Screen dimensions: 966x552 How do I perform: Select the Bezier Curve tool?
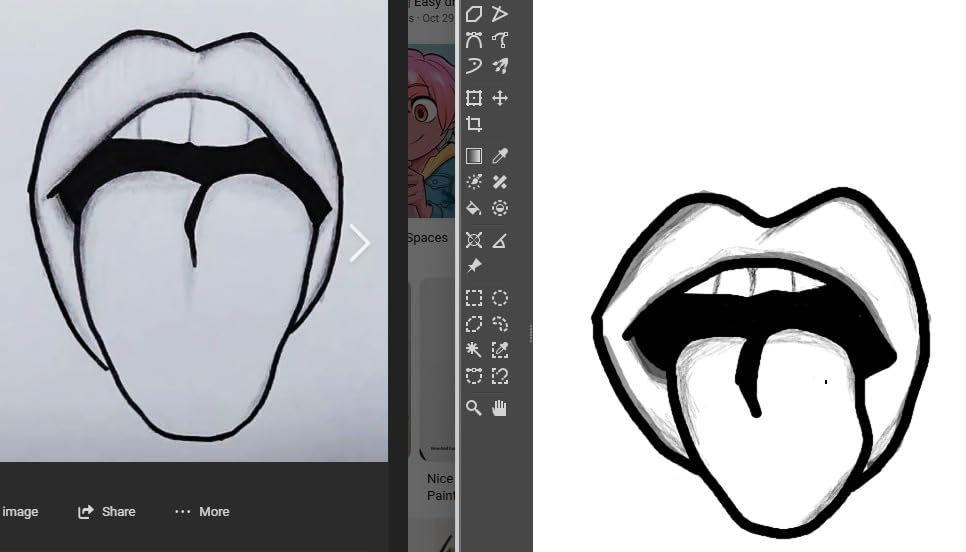pos(474,40)
